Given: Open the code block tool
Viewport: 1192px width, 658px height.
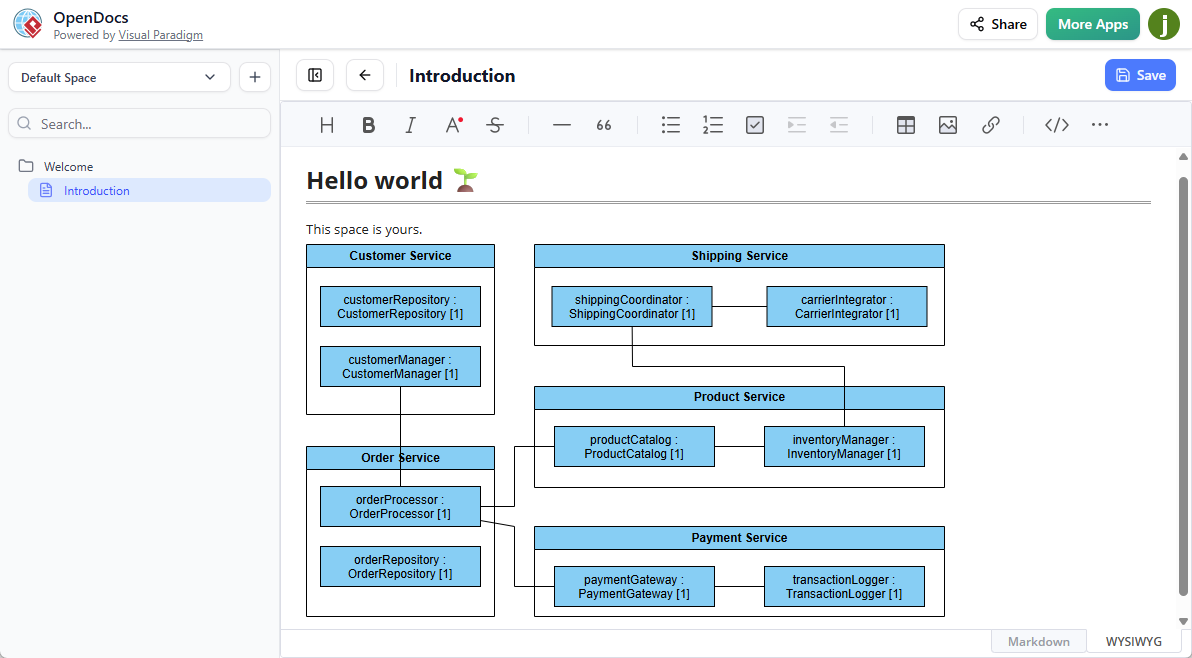Looking at the screenshot, I should 1056,124.
